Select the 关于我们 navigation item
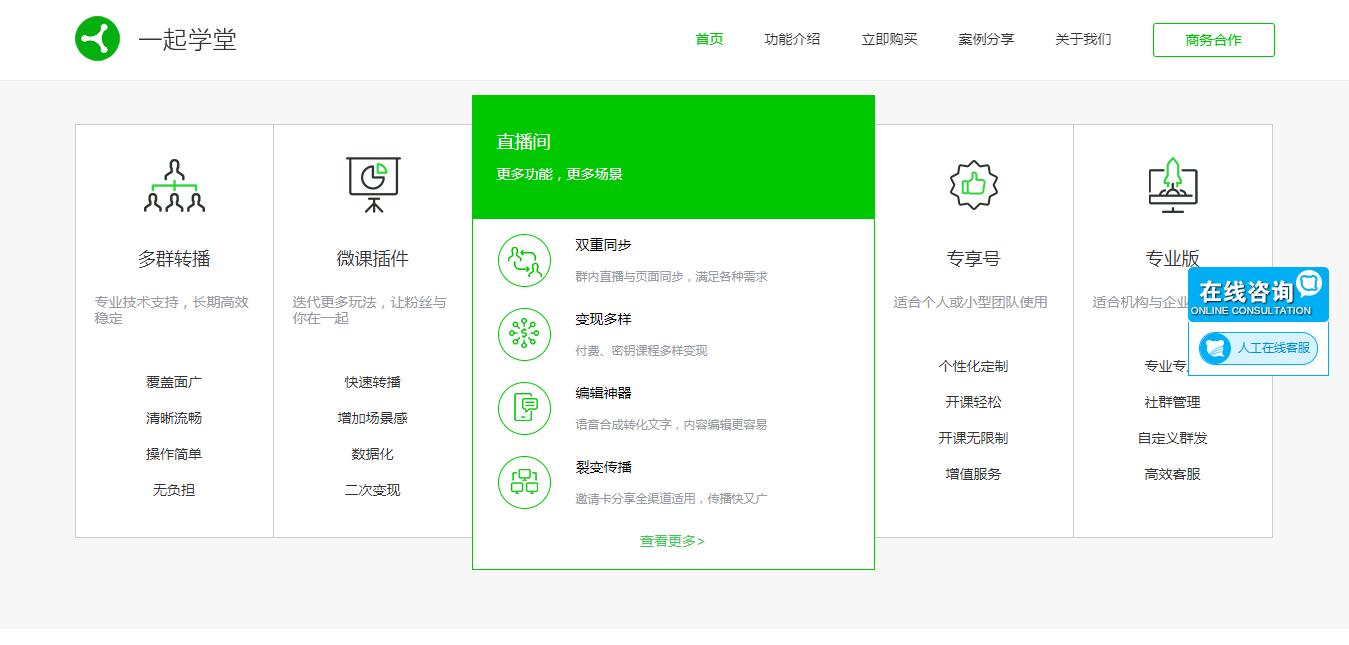The image size is (1349, 645). [x=1082, y=40]
